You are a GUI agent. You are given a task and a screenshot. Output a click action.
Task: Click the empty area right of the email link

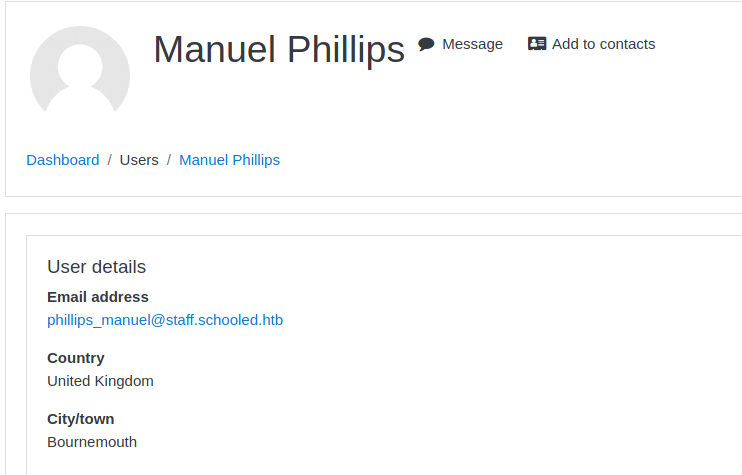tap(500, 321)
